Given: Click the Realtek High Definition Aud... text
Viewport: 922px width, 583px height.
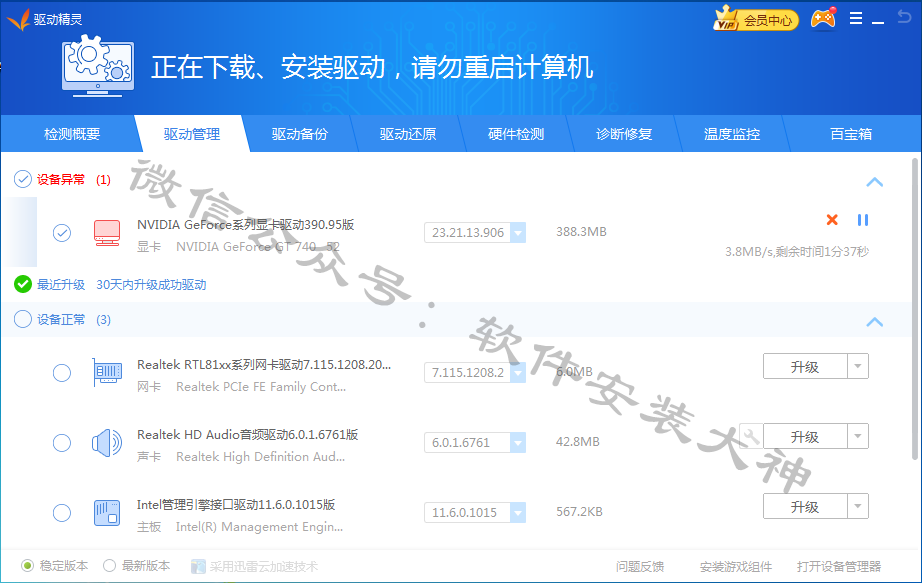Looking at the screenshot, I should click(x=260, y=457).
